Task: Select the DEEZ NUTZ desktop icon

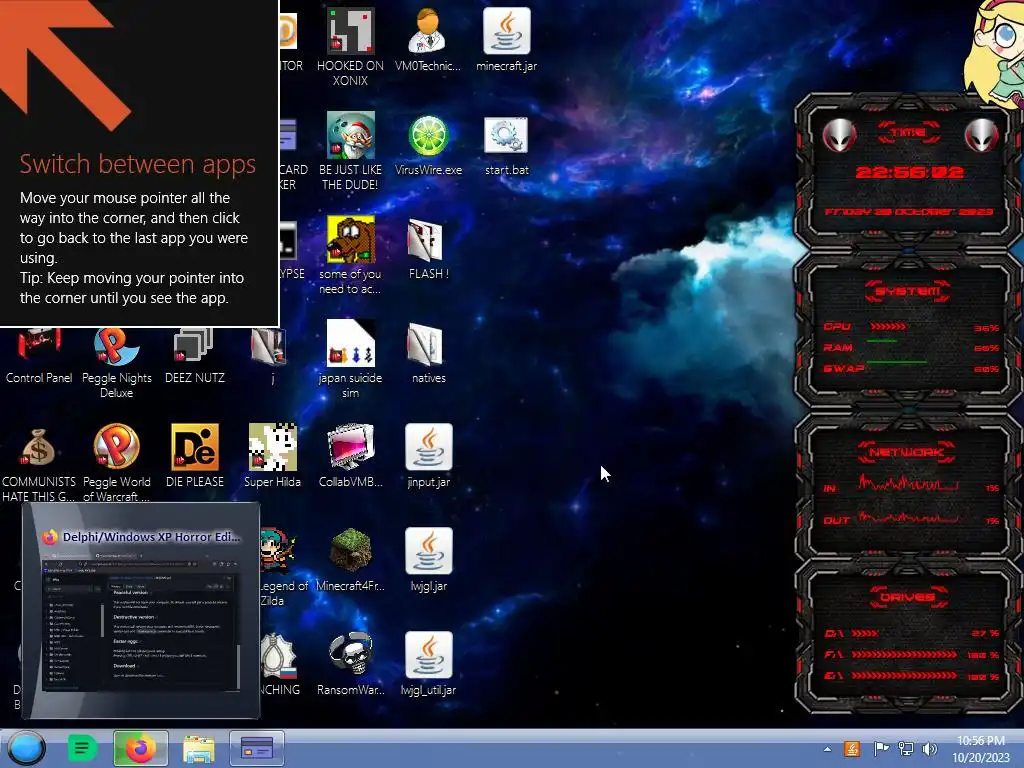Action: pos(194,346)
